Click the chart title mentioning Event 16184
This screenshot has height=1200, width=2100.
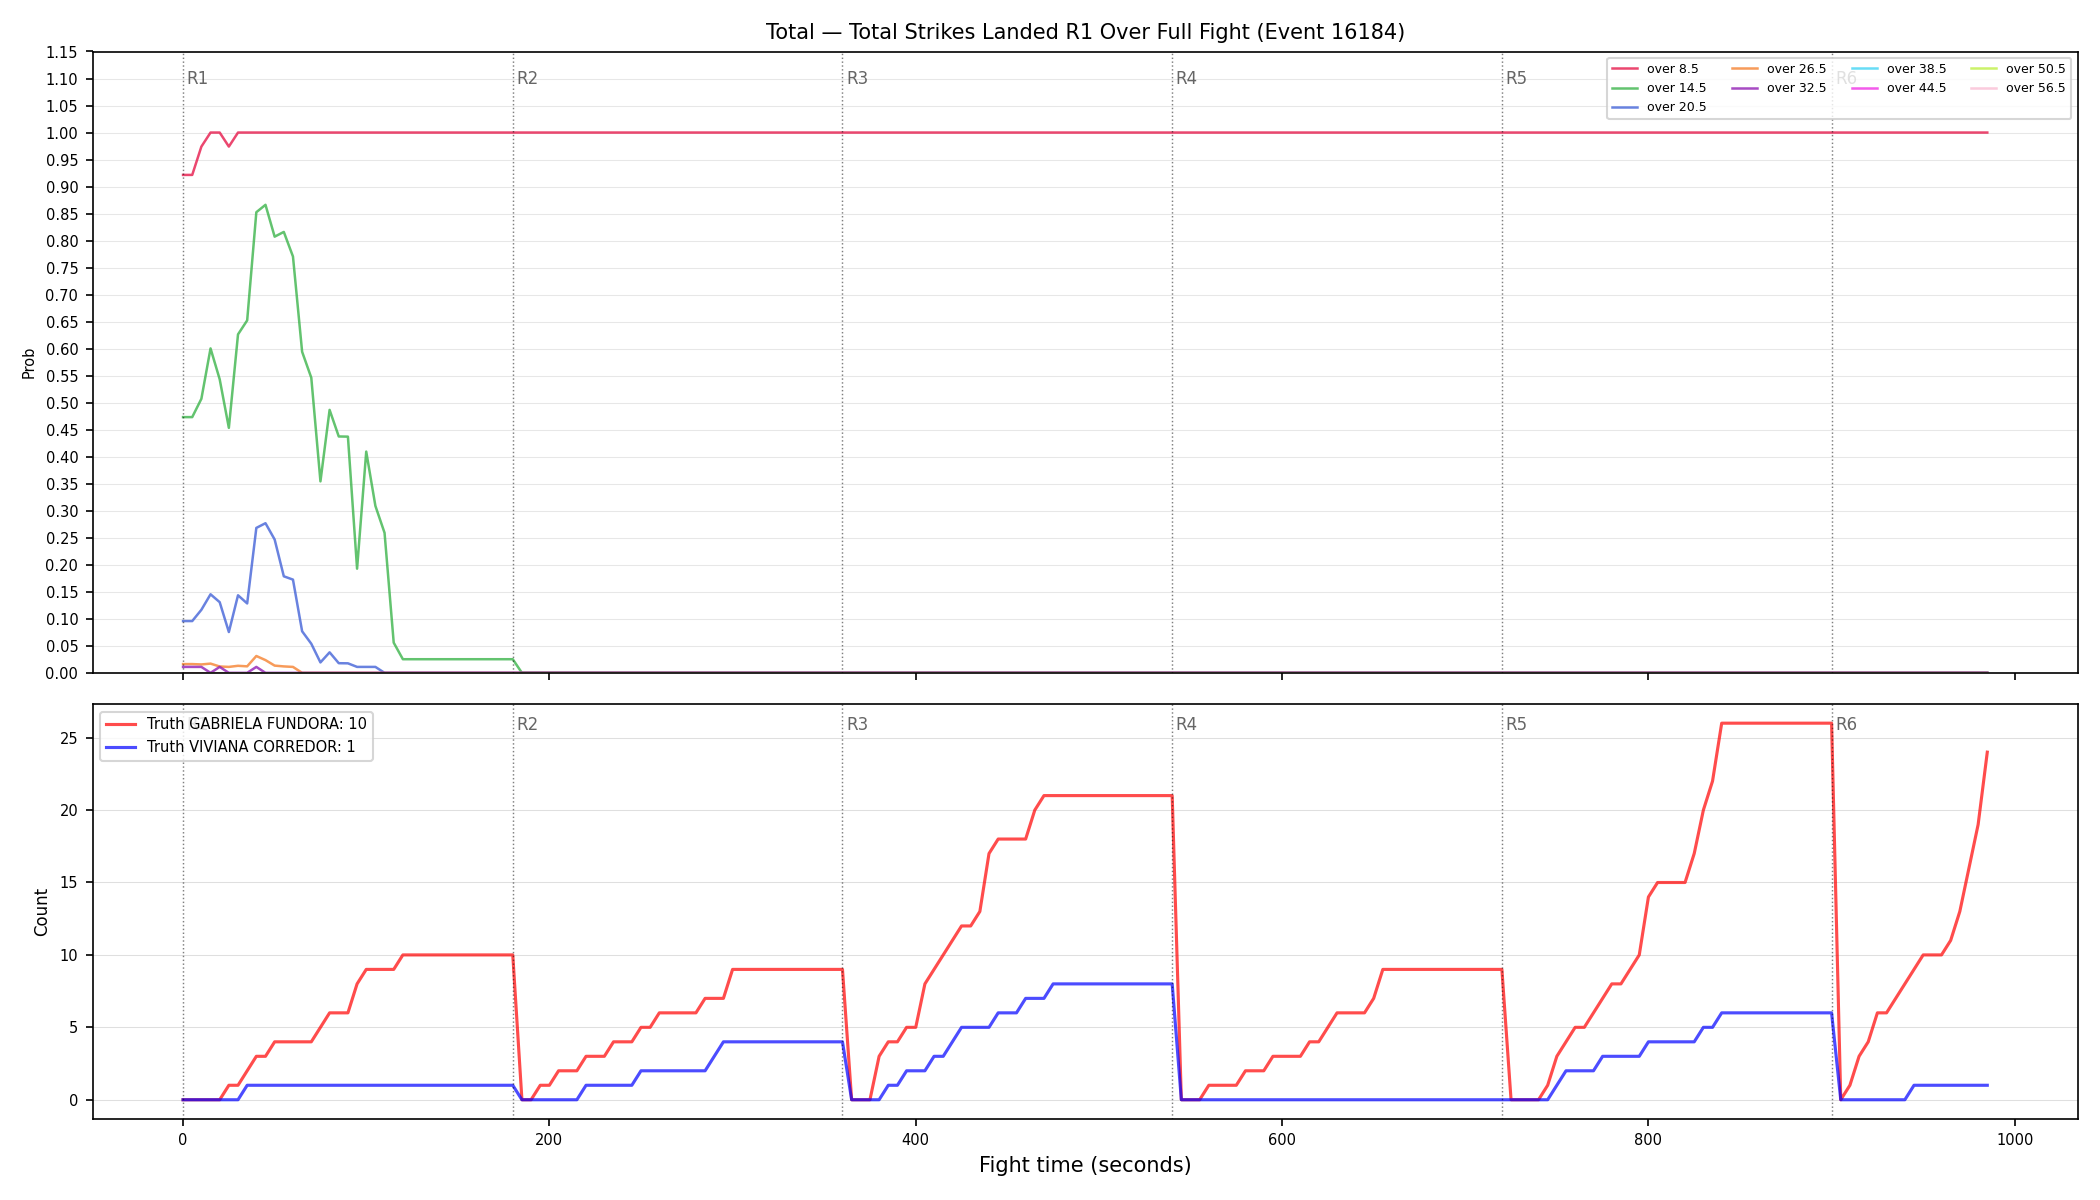[x=1085, y=32]
